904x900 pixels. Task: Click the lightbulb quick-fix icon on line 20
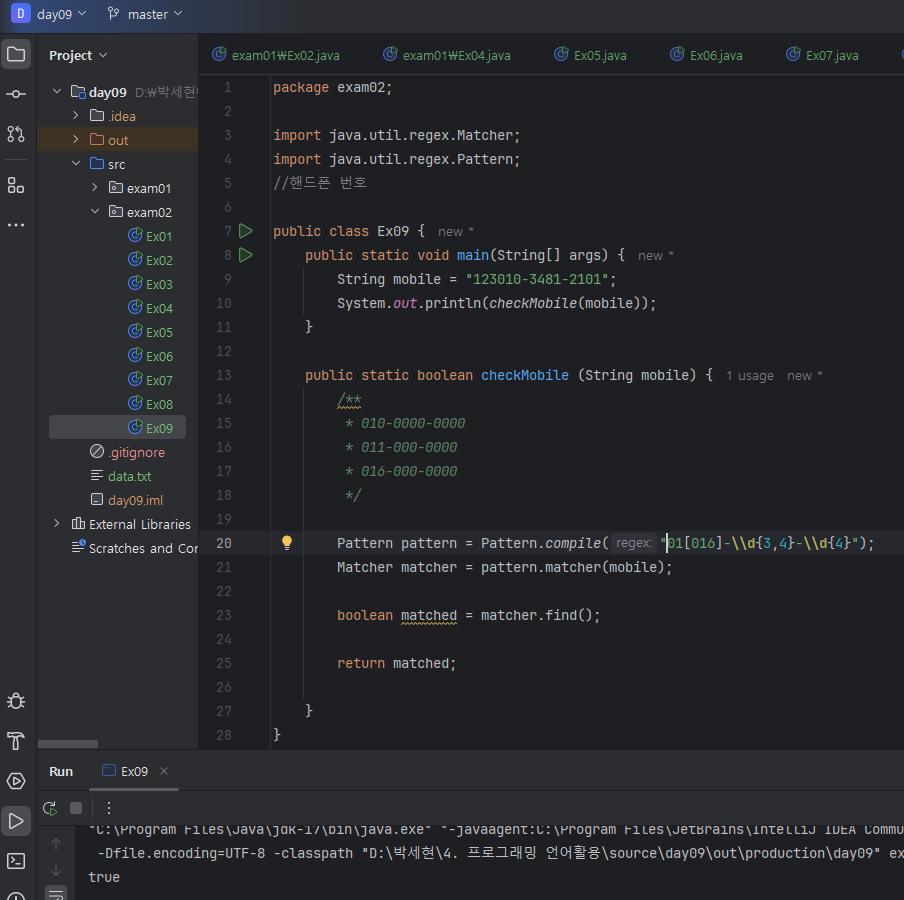(287, 543)
